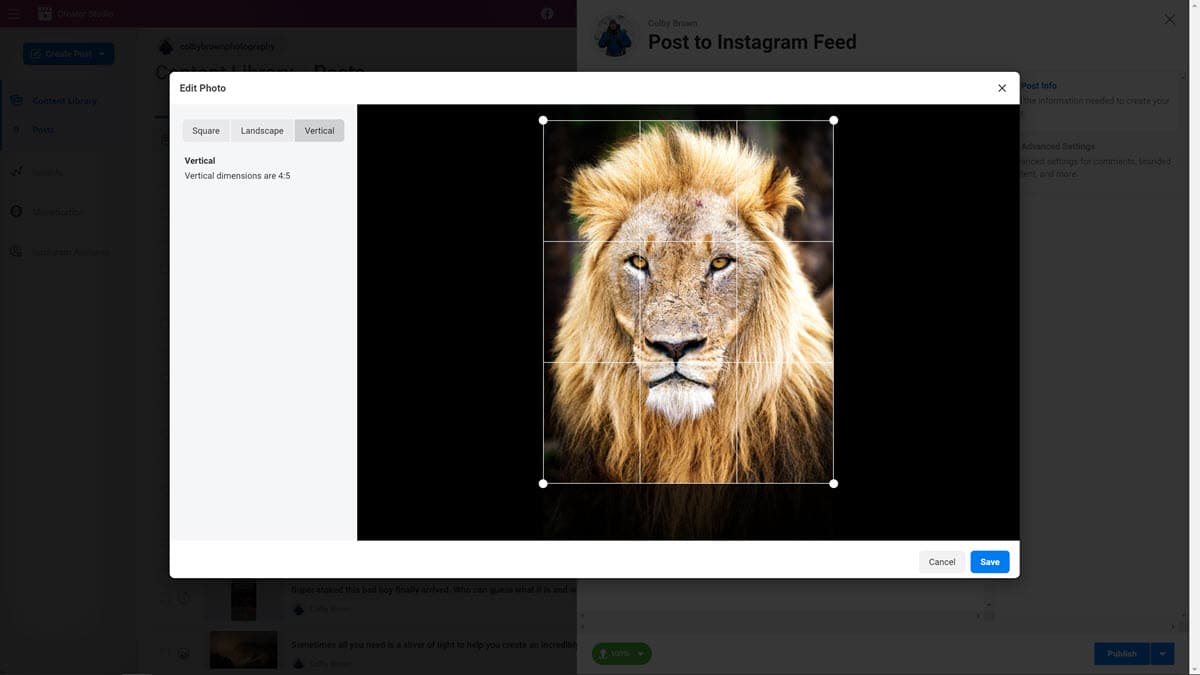Click the Cancel button
Image resolution: width=1200 pixels, height=675 pixels.
[x=942, y=562]
